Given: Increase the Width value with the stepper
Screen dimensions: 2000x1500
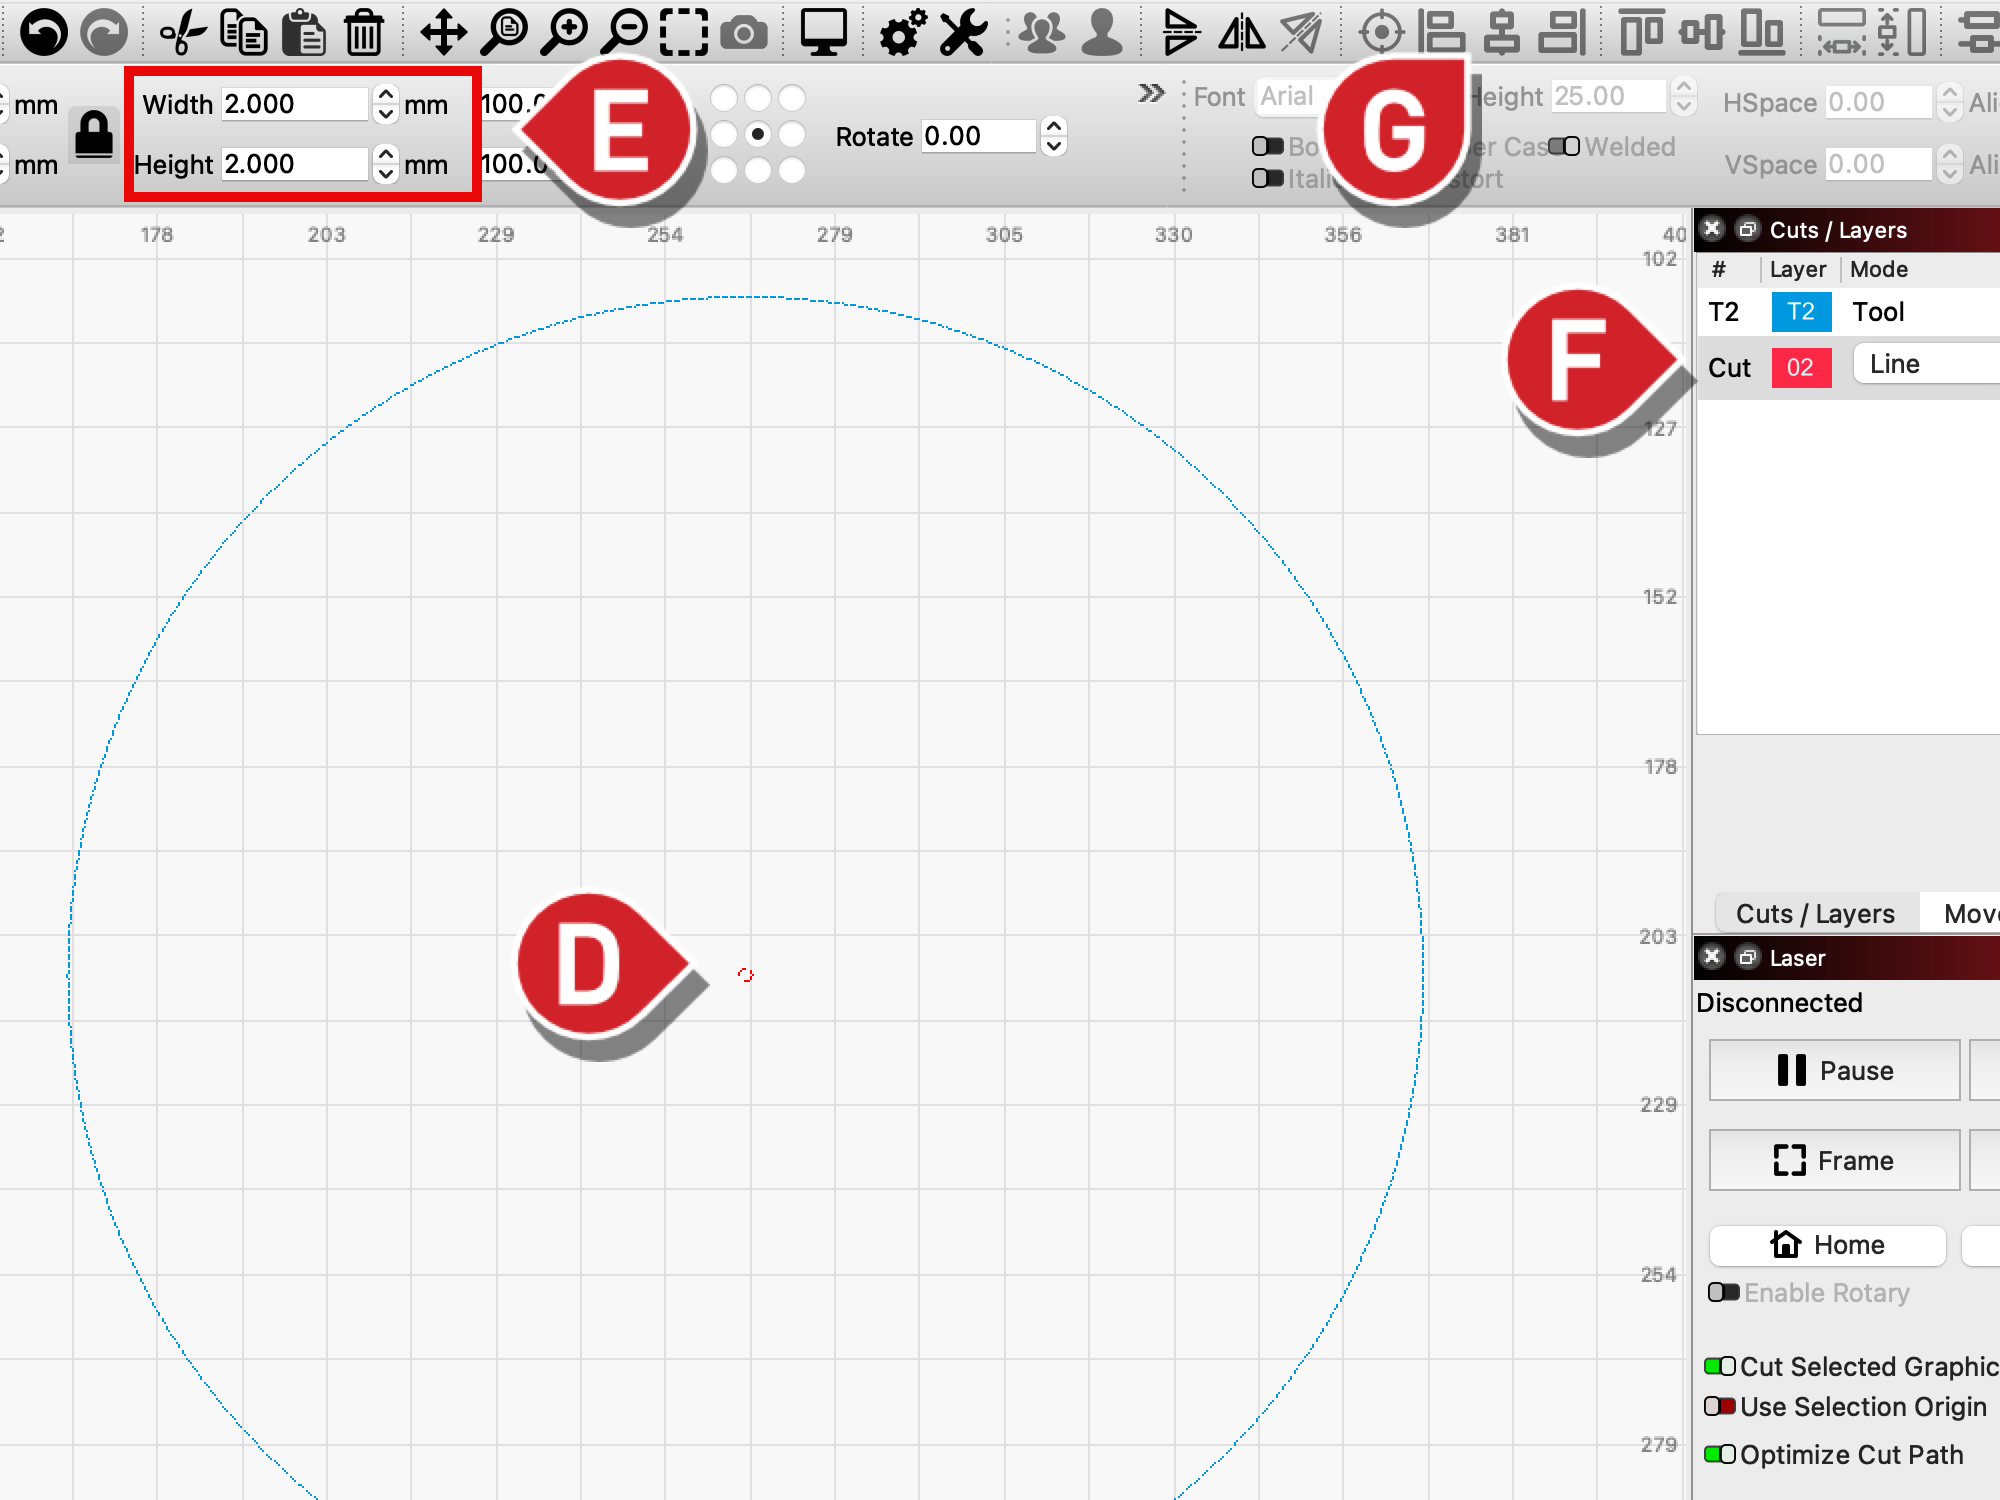Looking at the screenshot, I should coord(386,95).
